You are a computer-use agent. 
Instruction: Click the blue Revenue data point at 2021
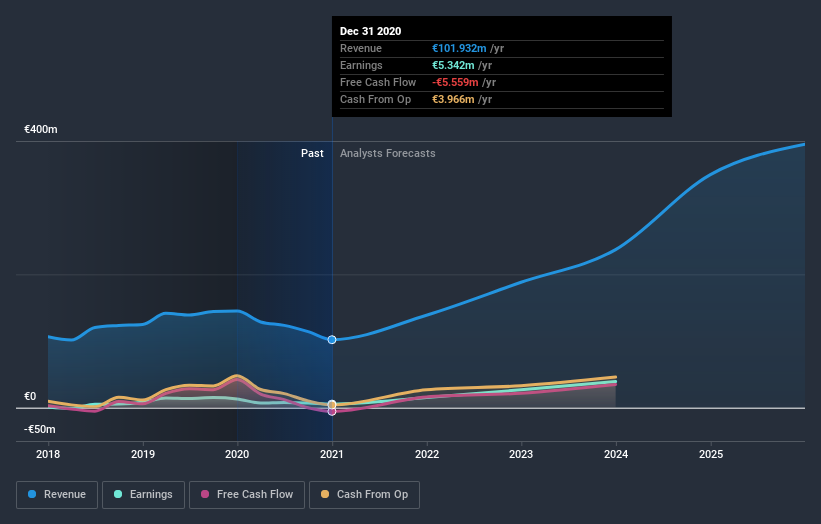[x=332, y=340]
